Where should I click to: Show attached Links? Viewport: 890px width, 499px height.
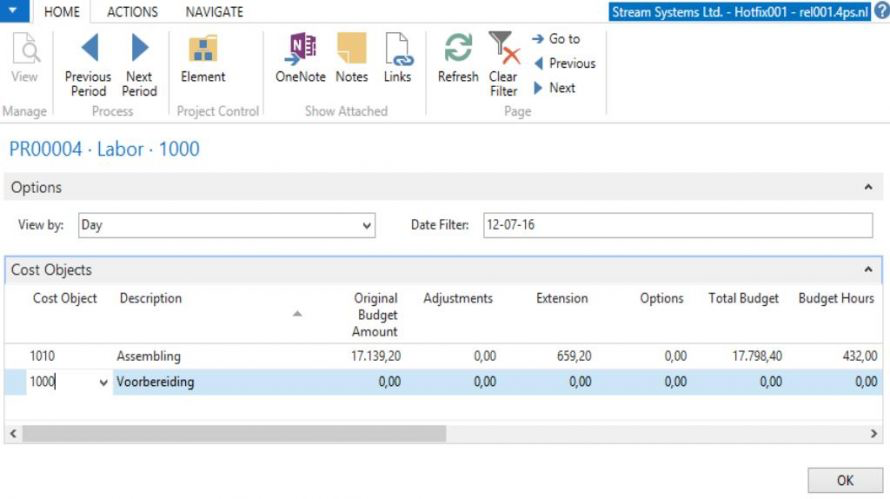[397, 50]
